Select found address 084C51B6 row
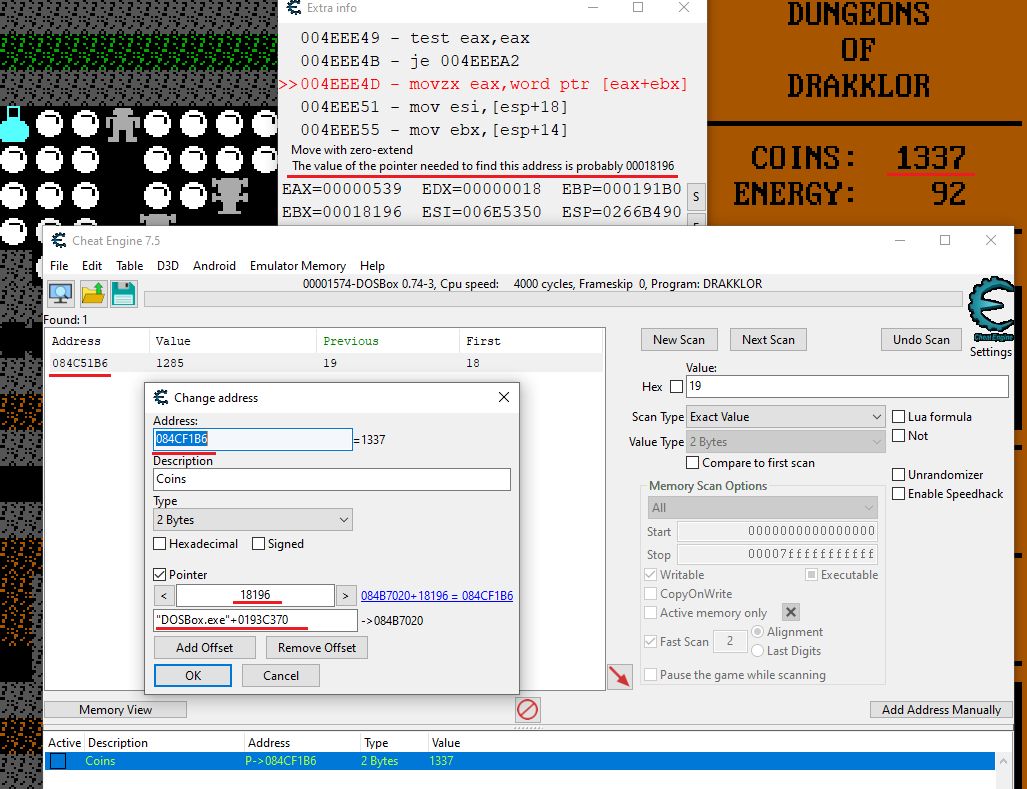The image size is (1027, 789). tap(326, 363)
